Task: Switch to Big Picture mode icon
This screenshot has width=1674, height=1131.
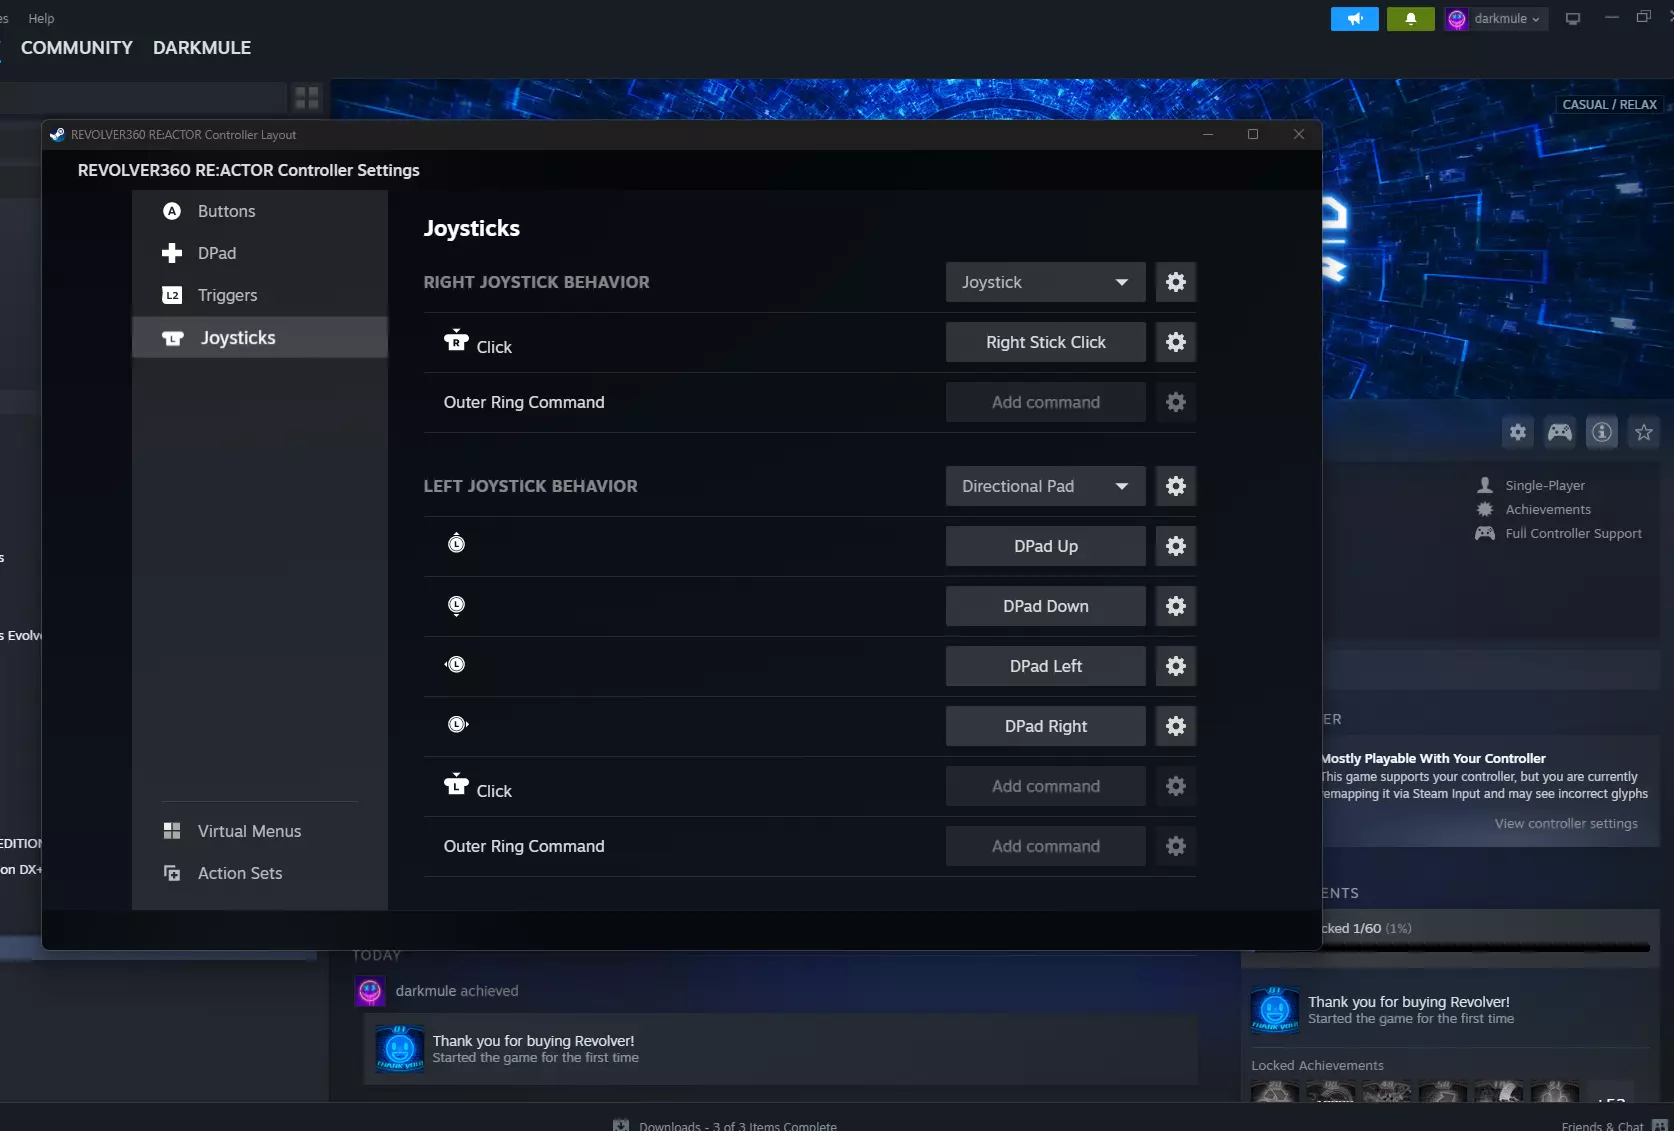Action: (1573, 19)
